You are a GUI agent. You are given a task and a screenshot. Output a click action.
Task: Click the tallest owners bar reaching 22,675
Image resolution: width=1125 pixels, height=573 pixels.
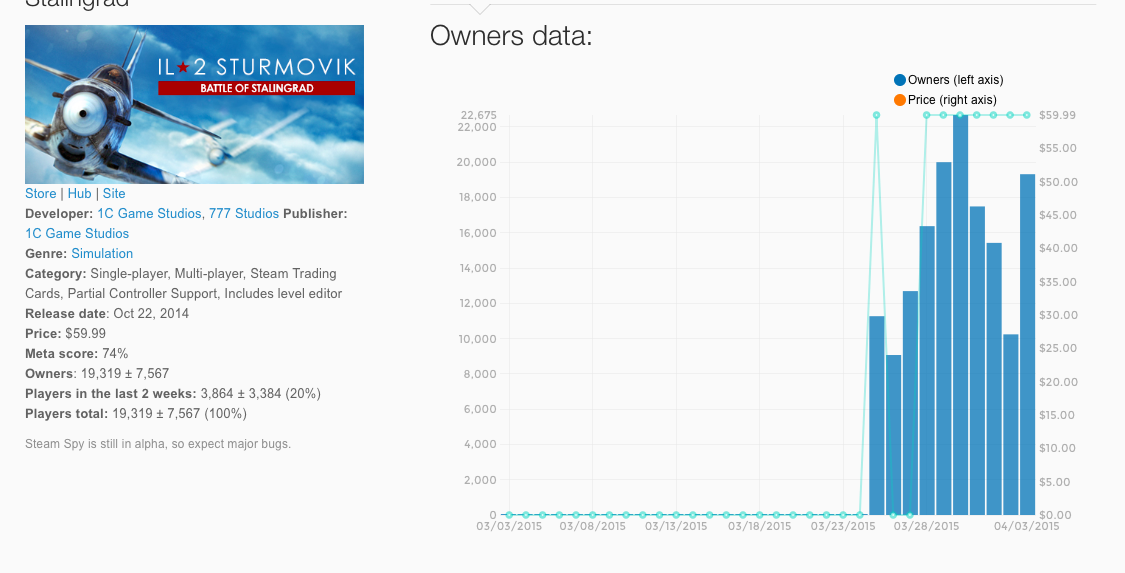click(960, 315)
